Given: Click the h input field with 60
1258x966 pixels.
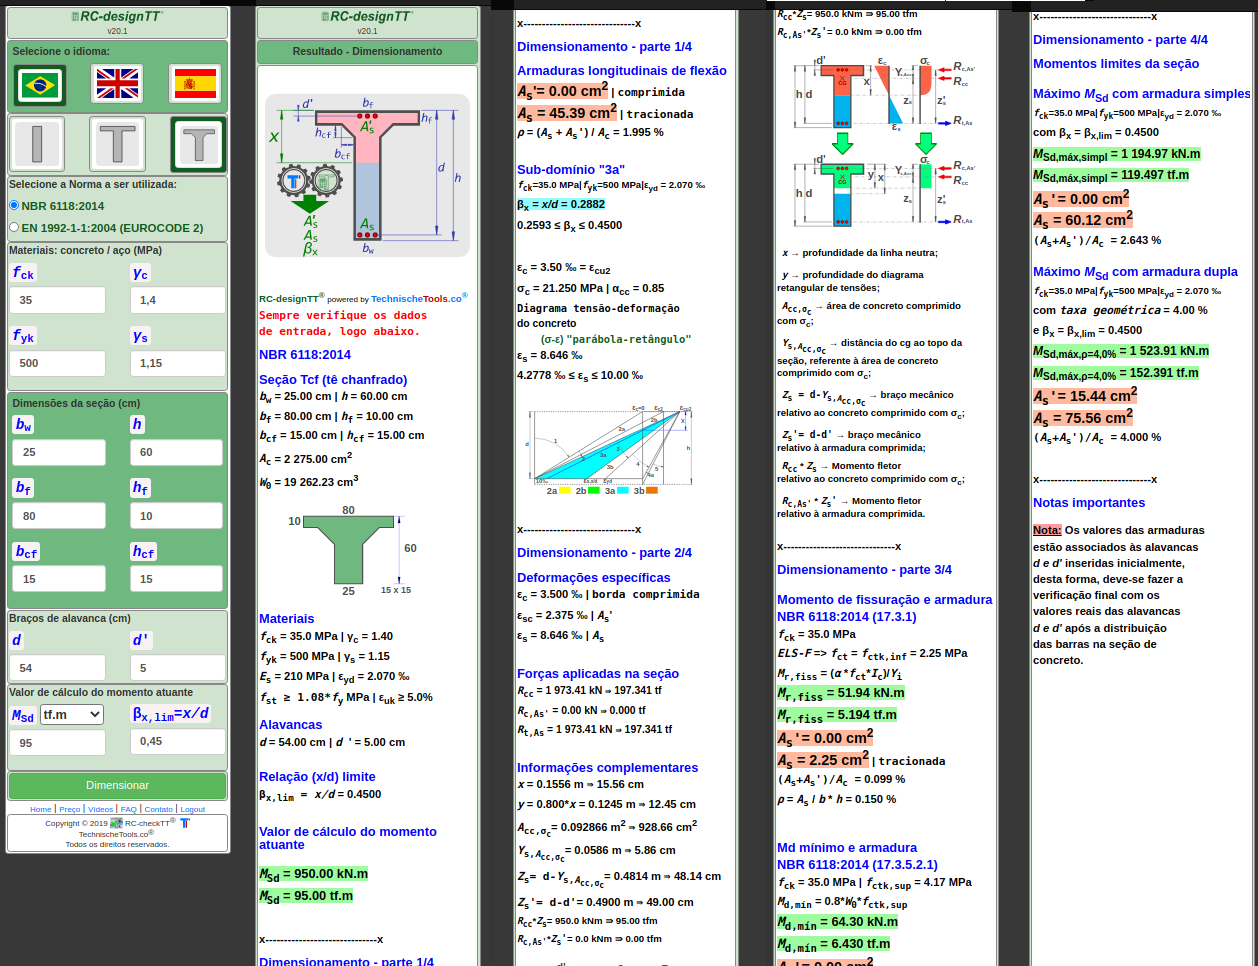Looking at the screenshot, I should pyautogui.click(x=176, y=452).
